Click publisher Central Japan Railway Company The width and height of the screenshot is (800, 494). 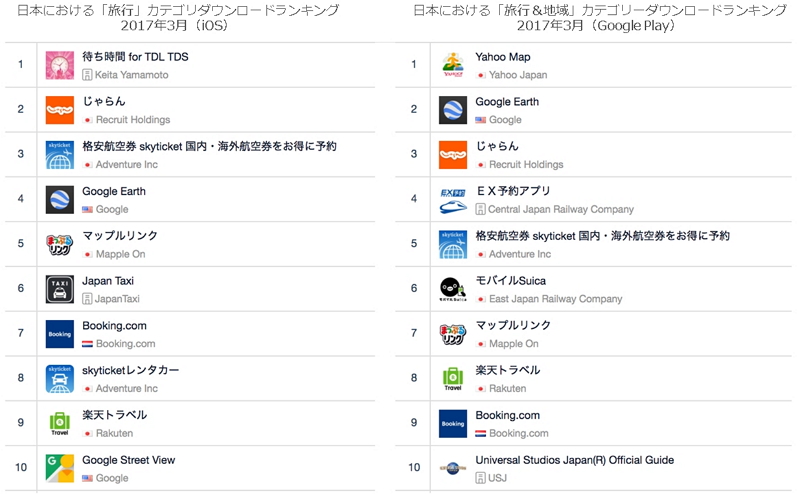tap(561, 209)
